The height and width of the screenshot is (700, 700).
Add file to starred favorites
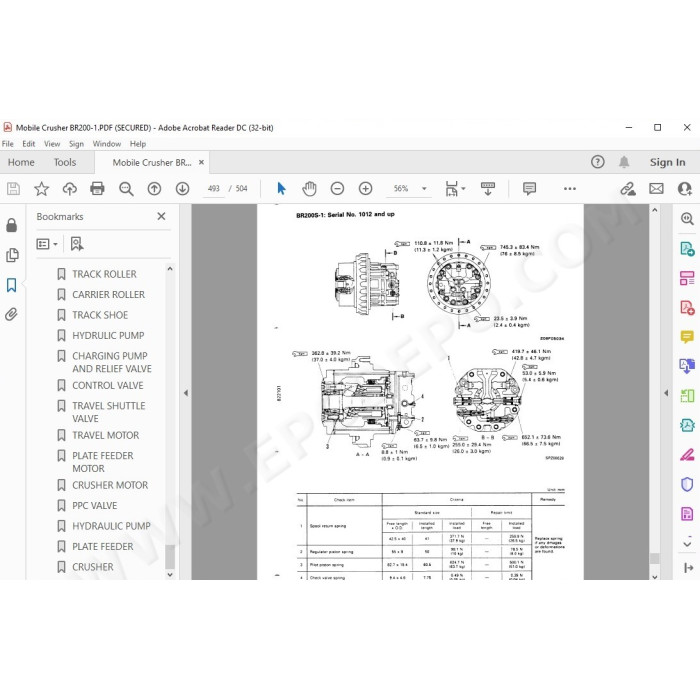coord(42,189)
